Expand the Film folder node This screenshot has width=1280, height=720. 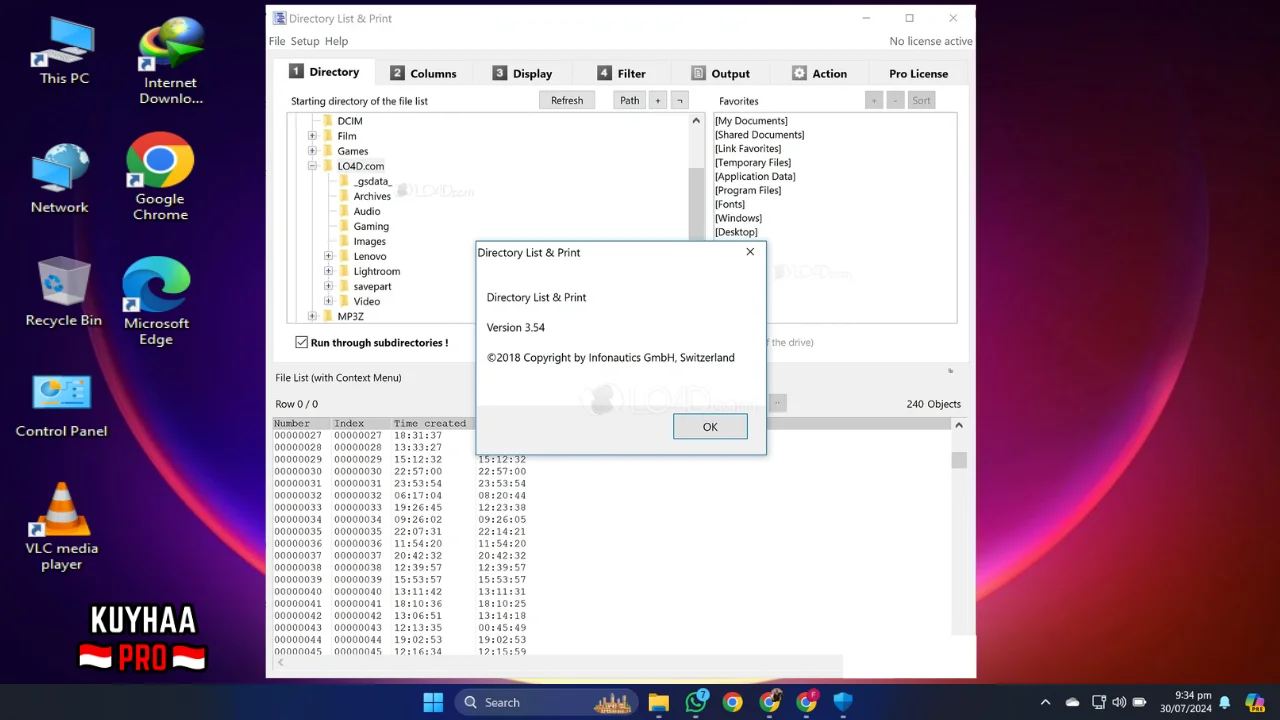312,136
